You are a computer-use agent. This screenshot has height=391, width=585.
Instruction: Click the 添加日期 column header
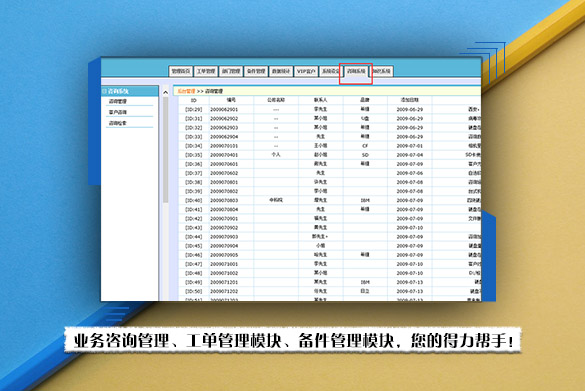[x=410, y=100]
